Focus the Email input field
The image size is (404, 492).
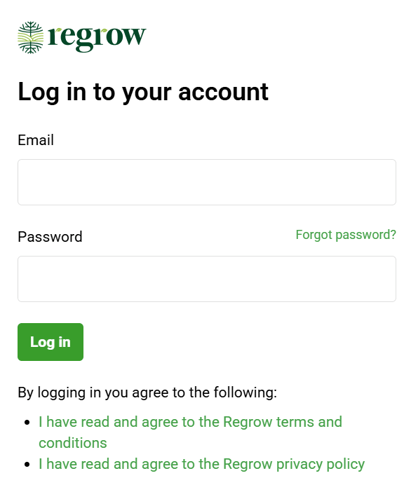click(x=207, y=182)
